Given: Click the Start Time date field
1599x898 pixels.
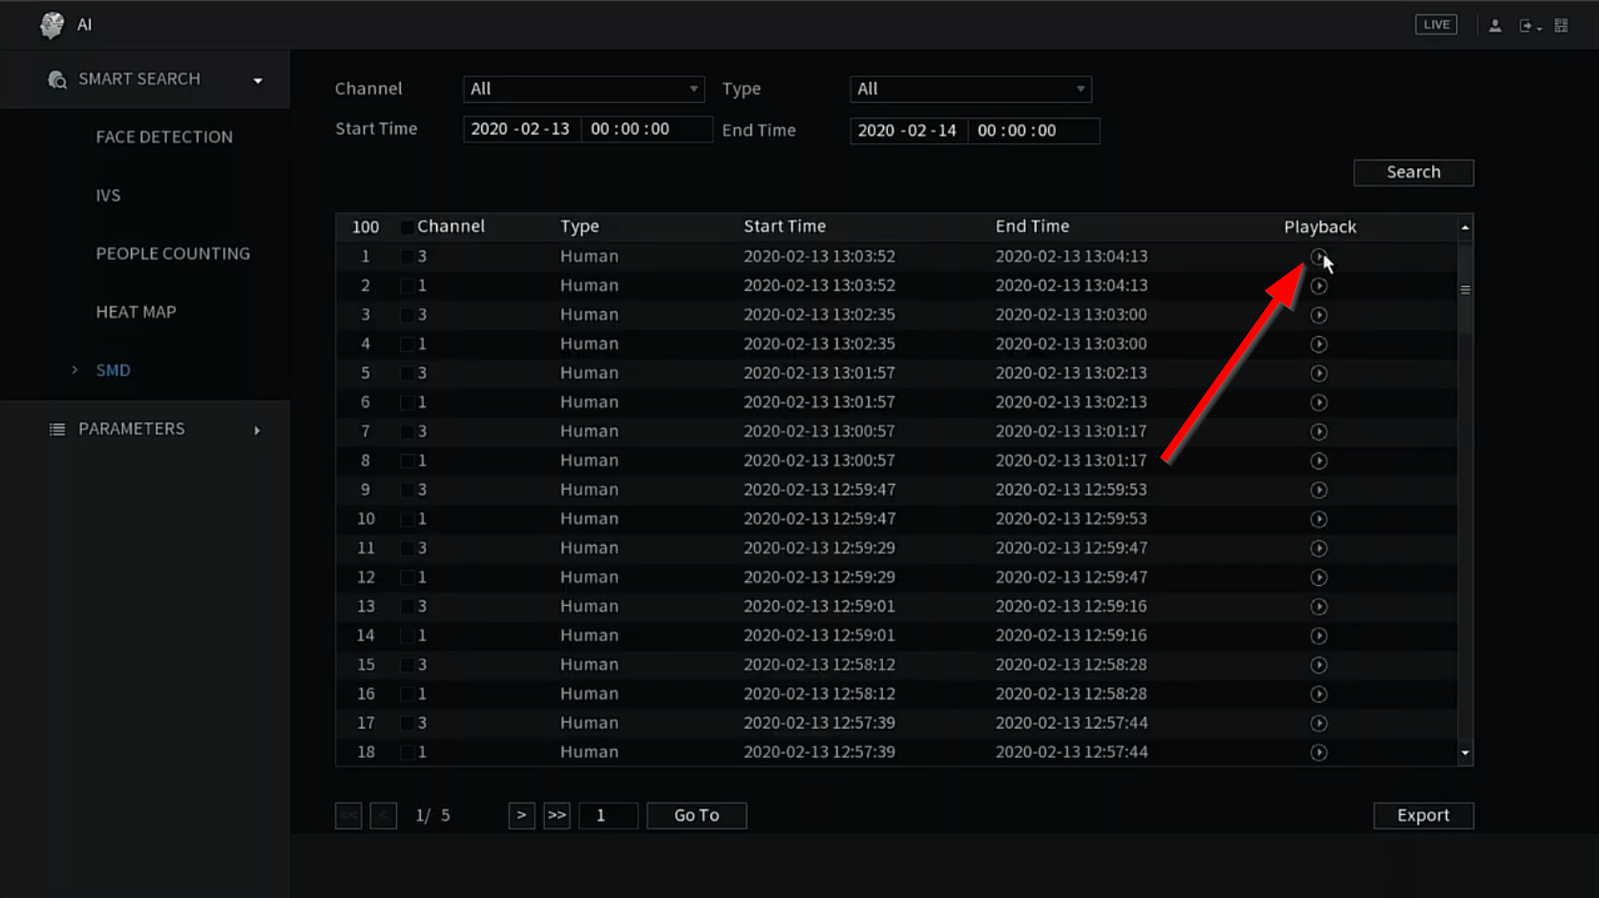Looking at the screenshot, I should (521, 129).
